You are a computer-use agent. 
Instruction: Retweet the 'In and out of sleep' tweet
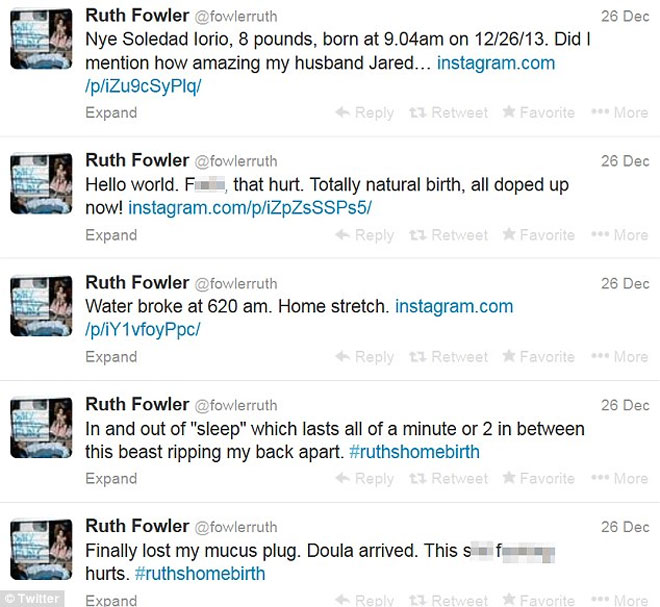point(449,479)
